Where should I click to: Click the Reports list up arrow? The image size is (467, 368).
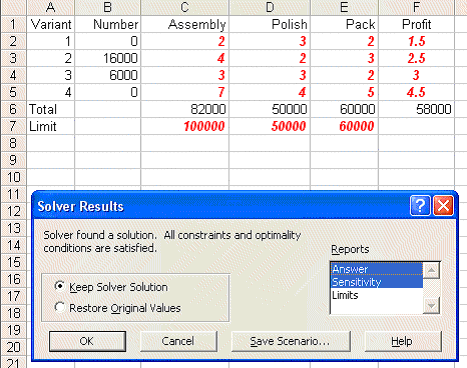click(x=431, y=271)
